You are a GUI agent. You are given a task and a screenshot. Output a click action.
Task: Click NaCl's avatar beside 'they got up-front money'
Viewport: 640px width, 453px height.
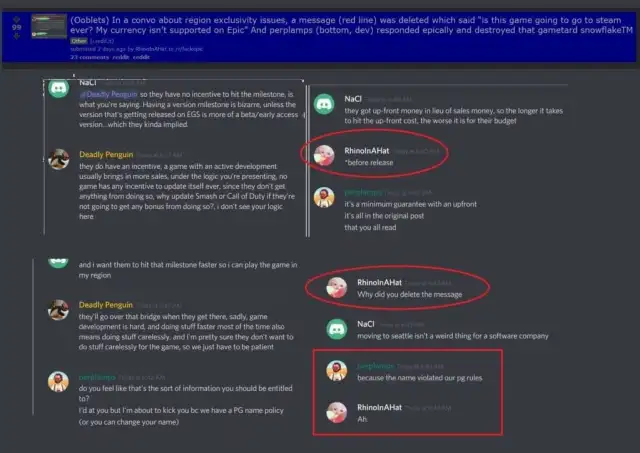click(x=324, y=104)
